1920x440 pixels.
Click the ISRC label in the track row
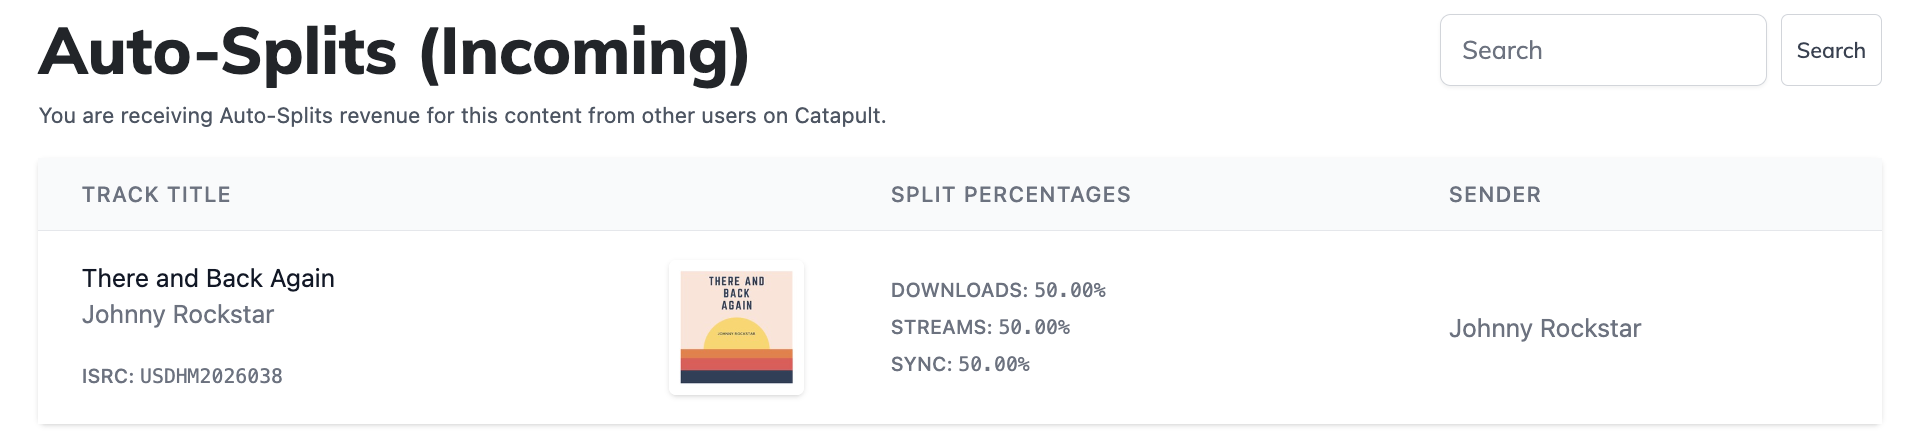[108, 376]
